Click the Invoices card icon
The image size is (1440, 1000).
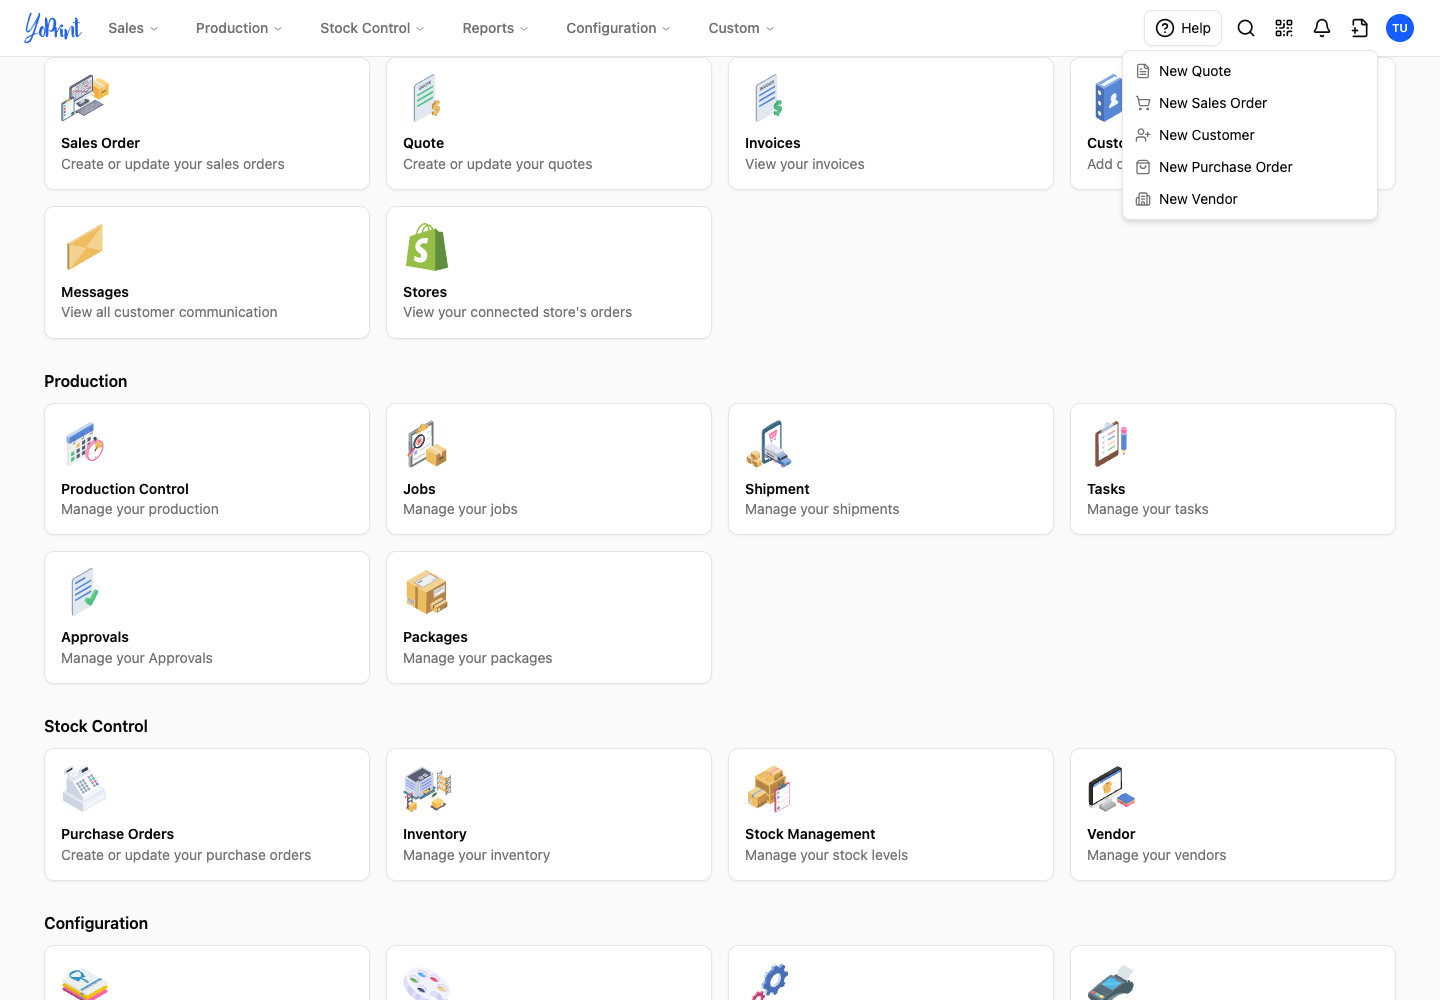769,98
